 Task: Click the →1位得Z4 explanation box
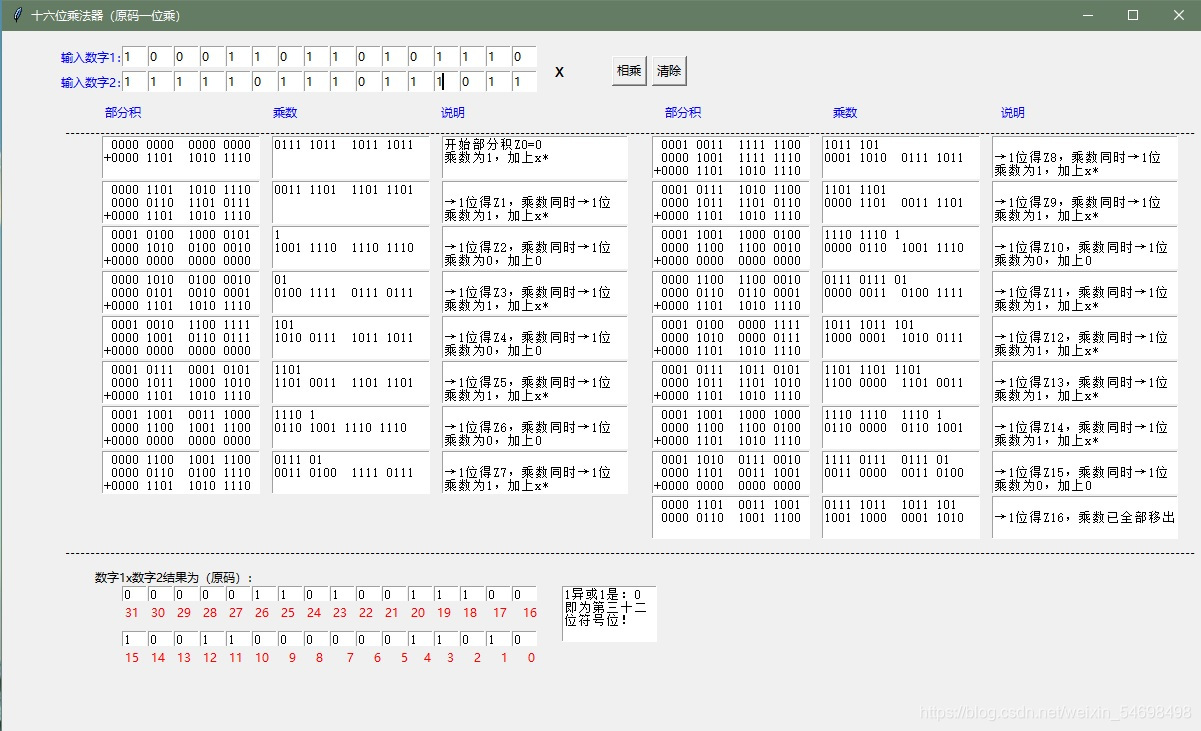[535, 337]
